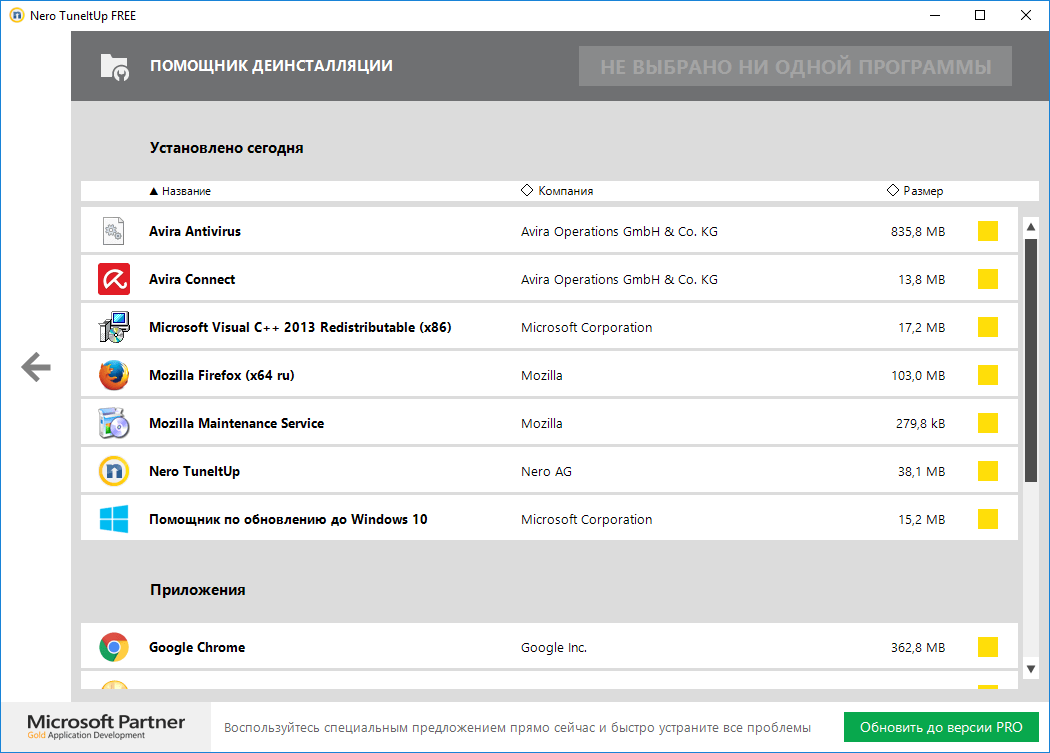Click the Windows 10 update assistant icon
This screenshot has height=753, width=1050.
(114, 519)
